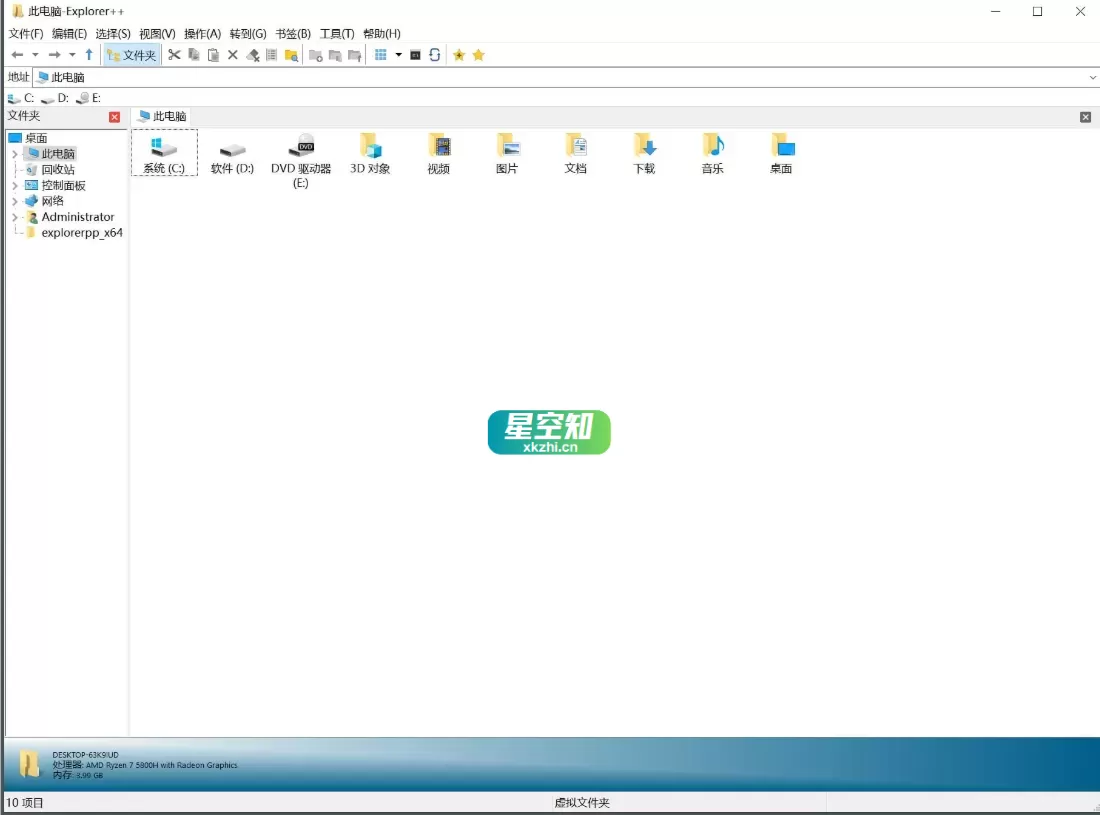This screenshot has height=815, width=1100.
Task: Open the 工具(T) menu
Action: [337, 33]
